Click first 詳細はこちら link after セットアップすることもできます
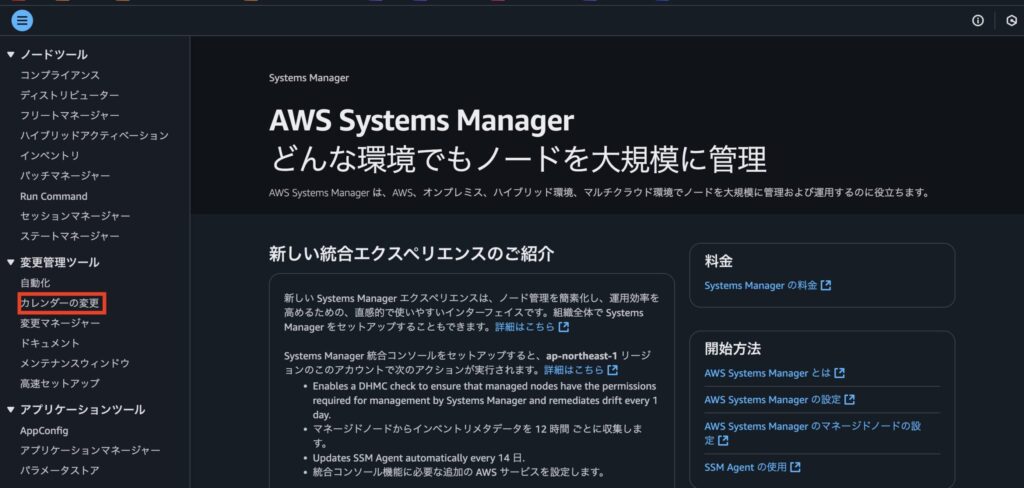1024x488 pixels. [525, 327]
